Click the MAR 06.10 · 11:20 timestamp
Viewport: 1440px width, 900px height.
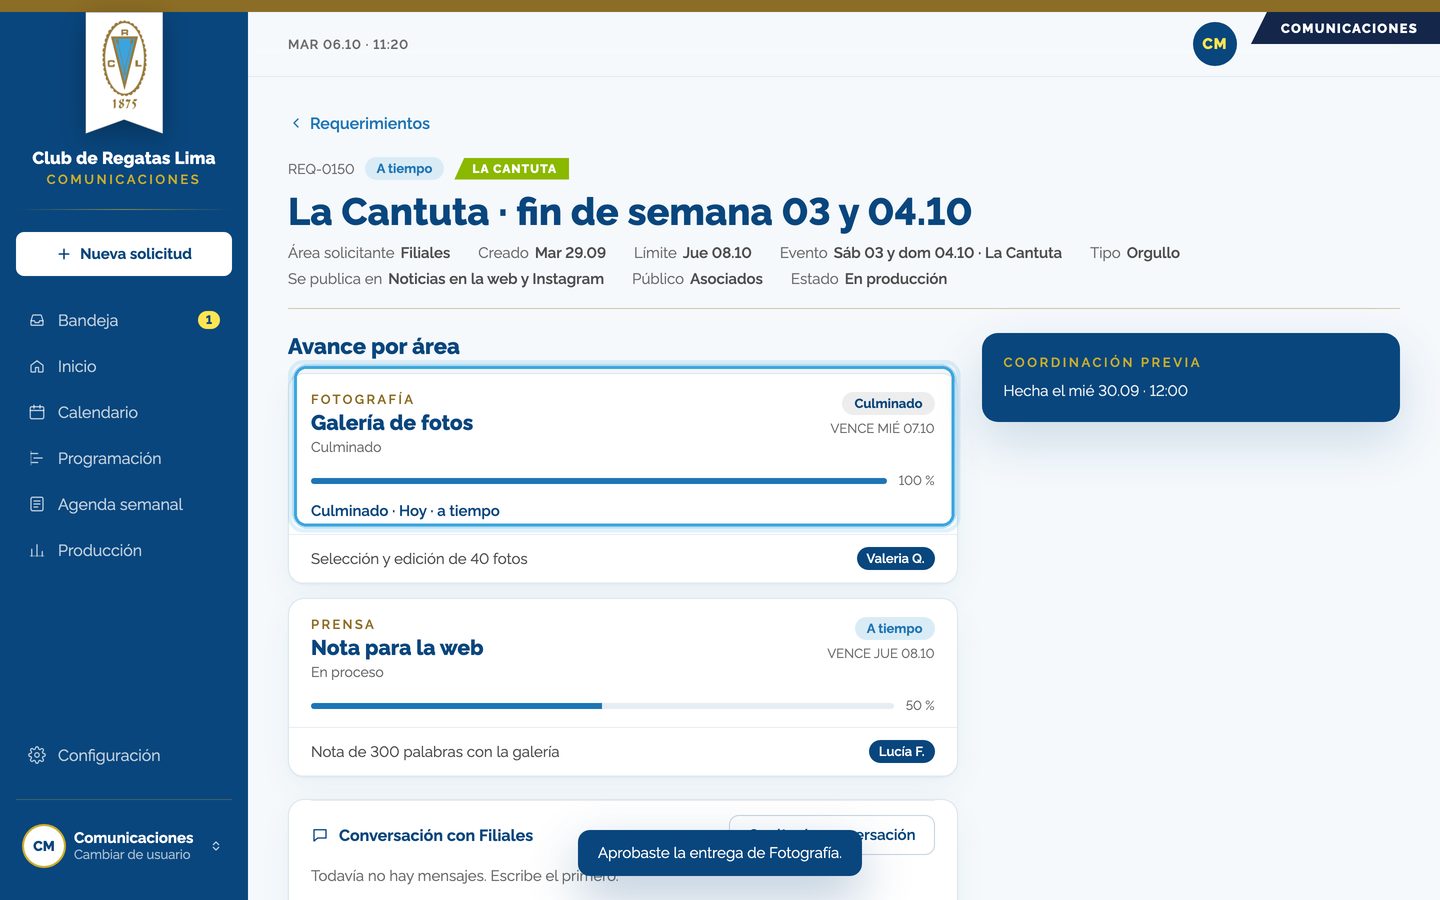click(x=348, y=44)
